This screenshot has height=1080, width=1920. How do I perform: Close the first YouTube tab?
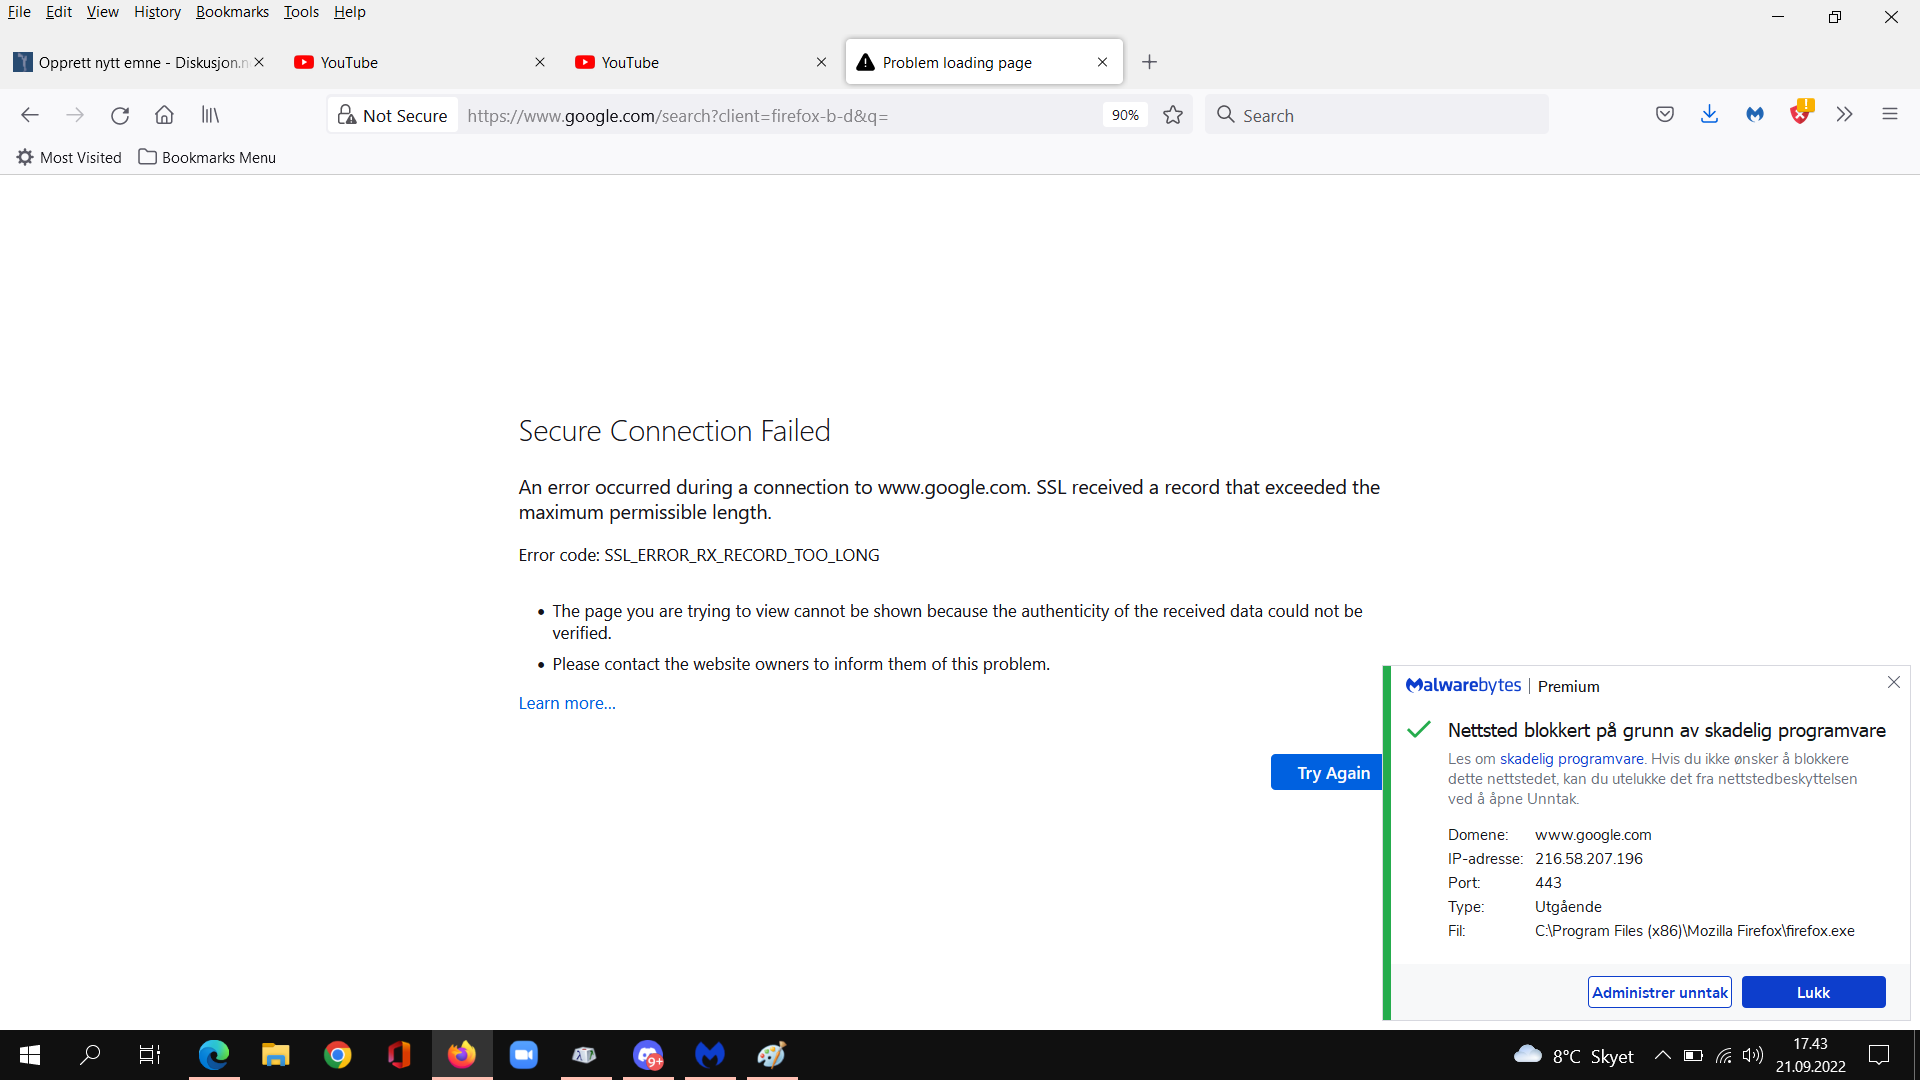[x=540, y=62]
